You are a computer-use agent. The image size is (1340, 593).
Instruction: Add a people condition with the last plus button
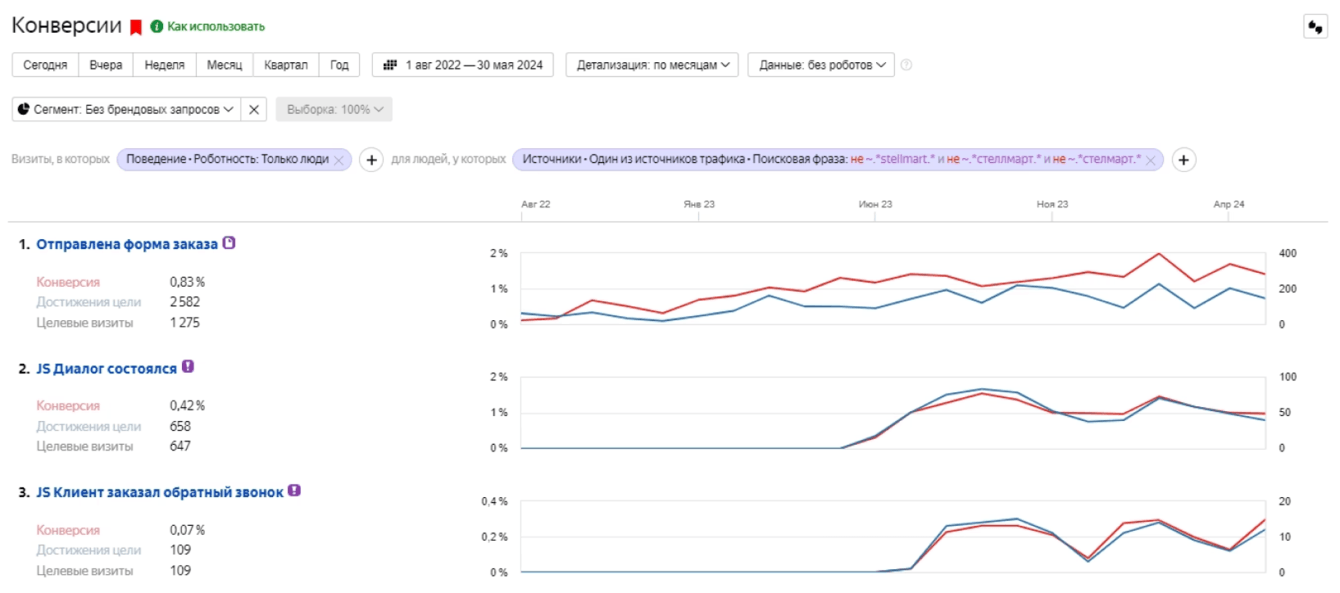click(1184, 159)
